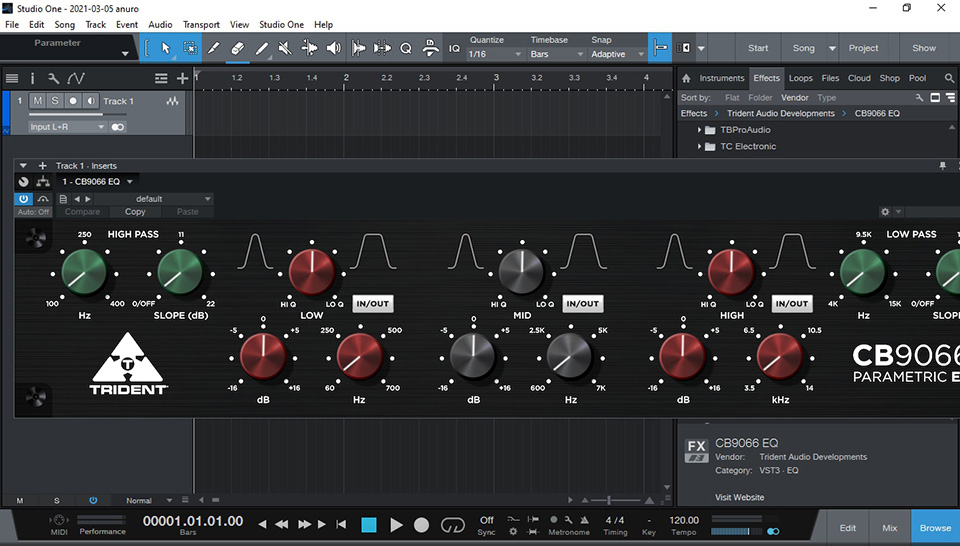Viewport: 960px width, 546px height.
Task: Mute Track 1 with M button
Action: click(x=38, y=101)
